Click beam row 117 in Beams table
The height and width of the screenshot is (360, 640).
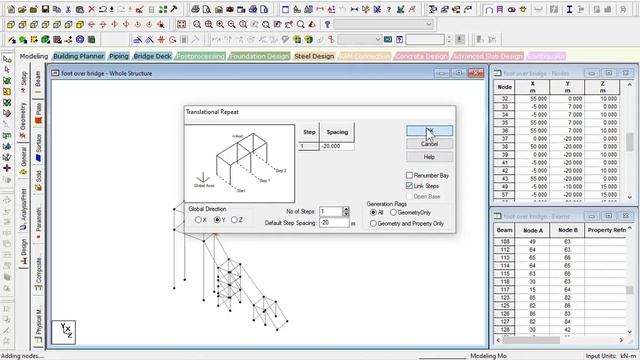[560, 289]
